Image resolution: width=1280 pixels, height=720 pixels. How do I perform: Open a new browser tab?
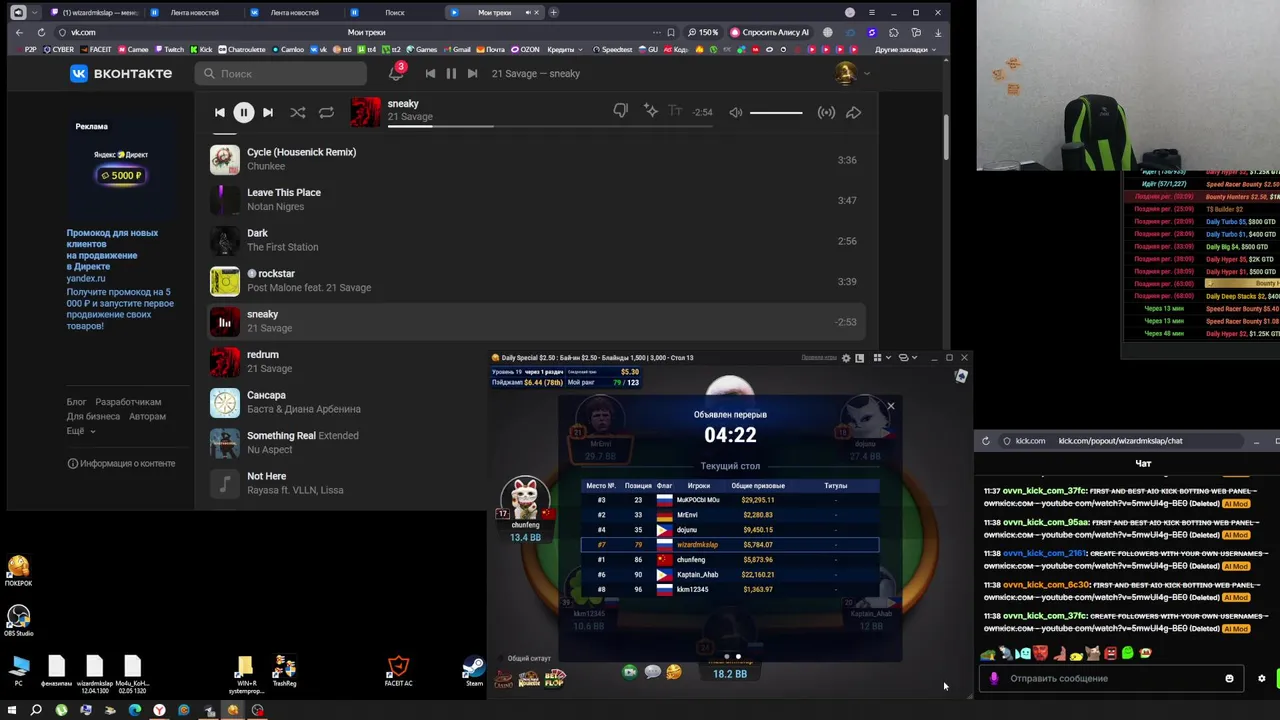click(x=554, y=12)
